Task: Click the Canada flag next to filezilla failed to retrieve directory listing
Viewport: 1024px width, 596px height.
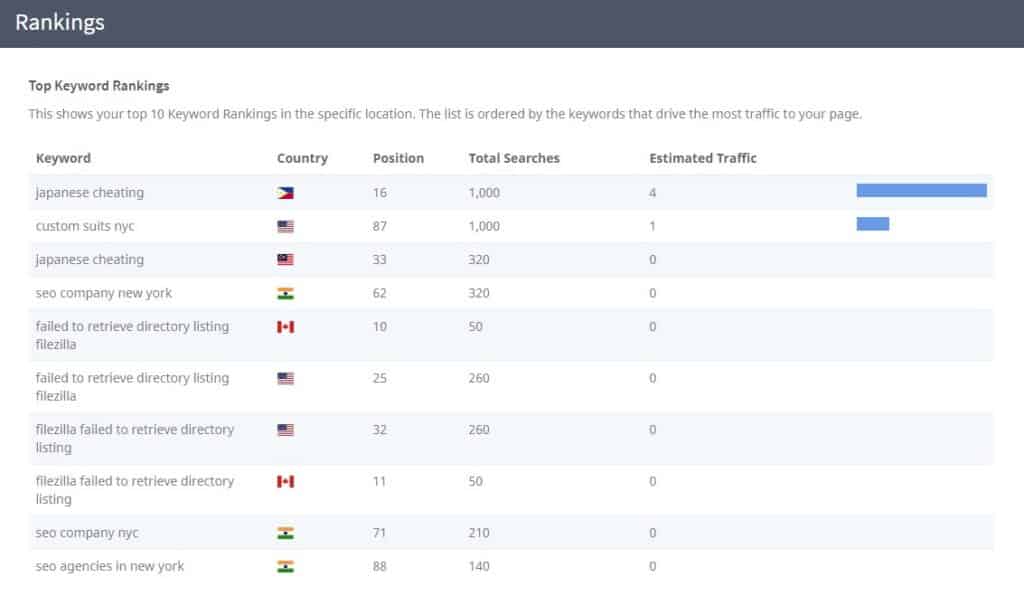Action: (287, 481)
